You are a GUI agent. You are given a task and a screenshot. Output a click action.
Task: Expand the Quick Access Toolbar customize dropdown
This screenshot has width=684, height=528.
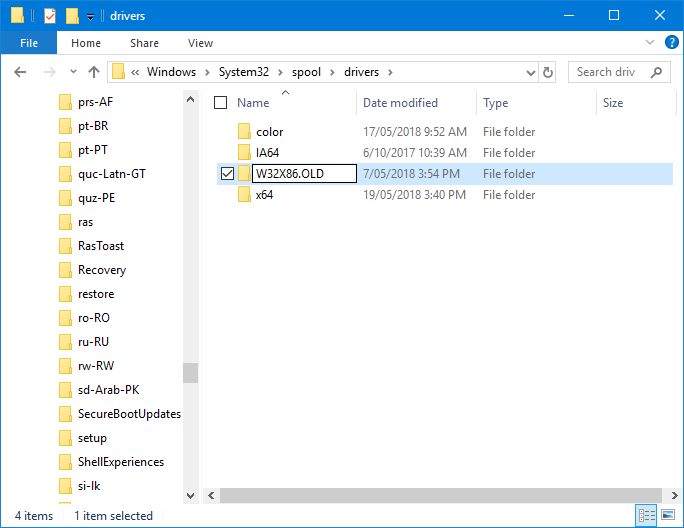[x=90, y=16]
